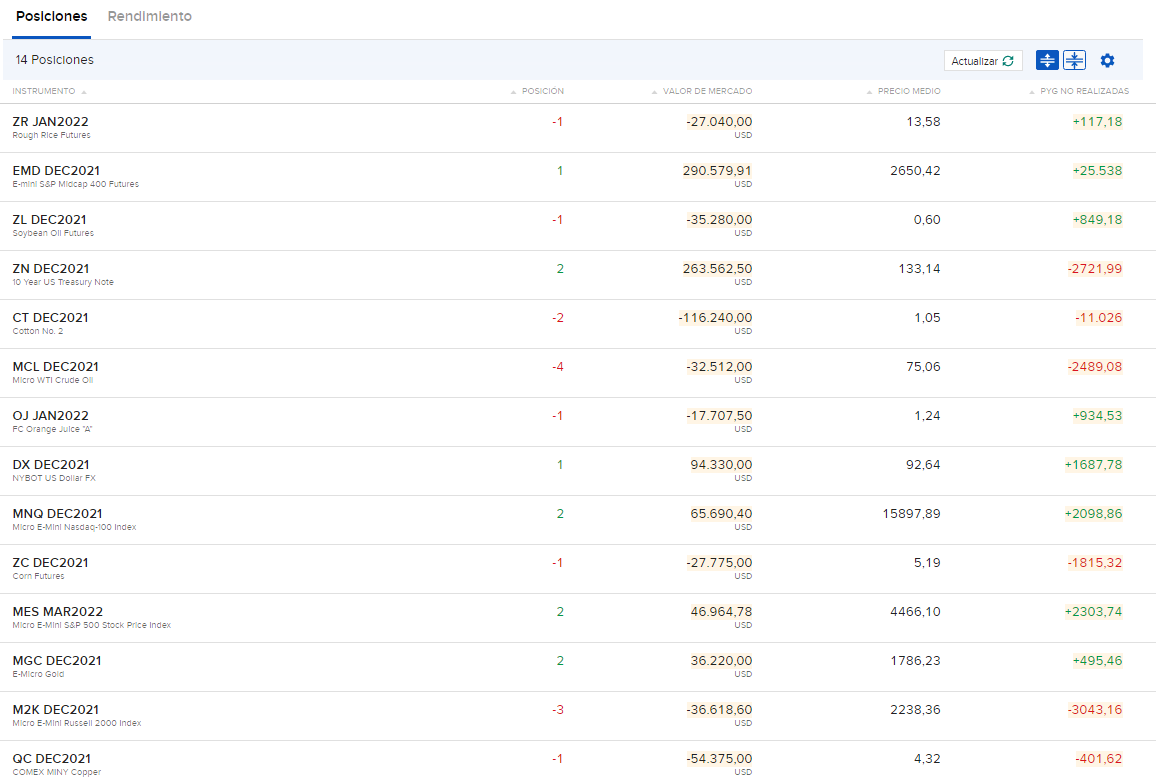Viewport: 1167px width, 783px height.
Task: Click the -11.026 loss for CT DEC2021
Action: click(x=1098, y=318)
